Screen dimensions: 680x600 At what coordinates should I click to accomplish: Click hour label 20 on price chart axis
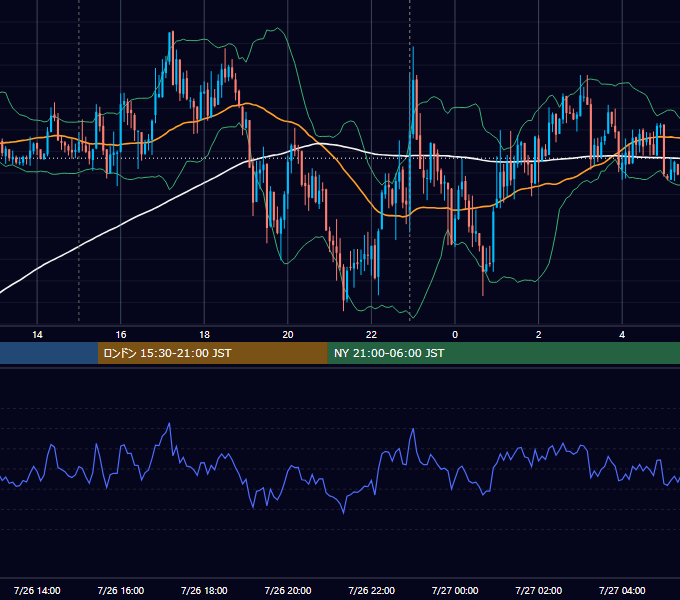288,335
